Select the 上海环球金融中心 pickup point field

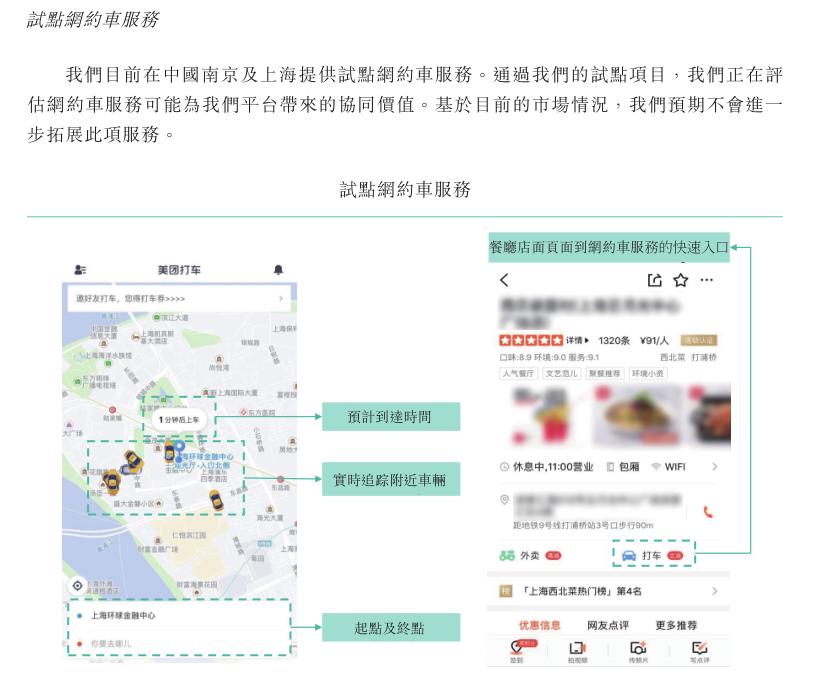[179, 615]
